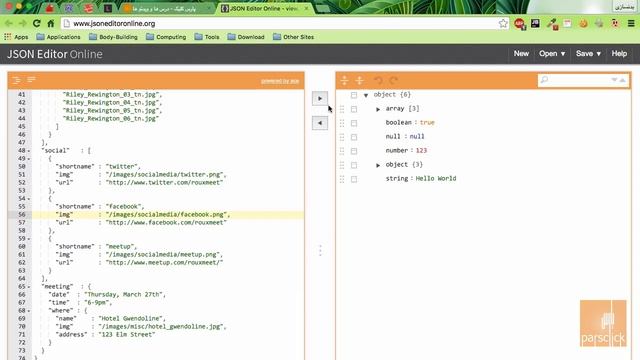Copy tree to code with the left arrow
The height and width of the screenshot is (360, 640).
pyautogui.click(x=320, y=123)
